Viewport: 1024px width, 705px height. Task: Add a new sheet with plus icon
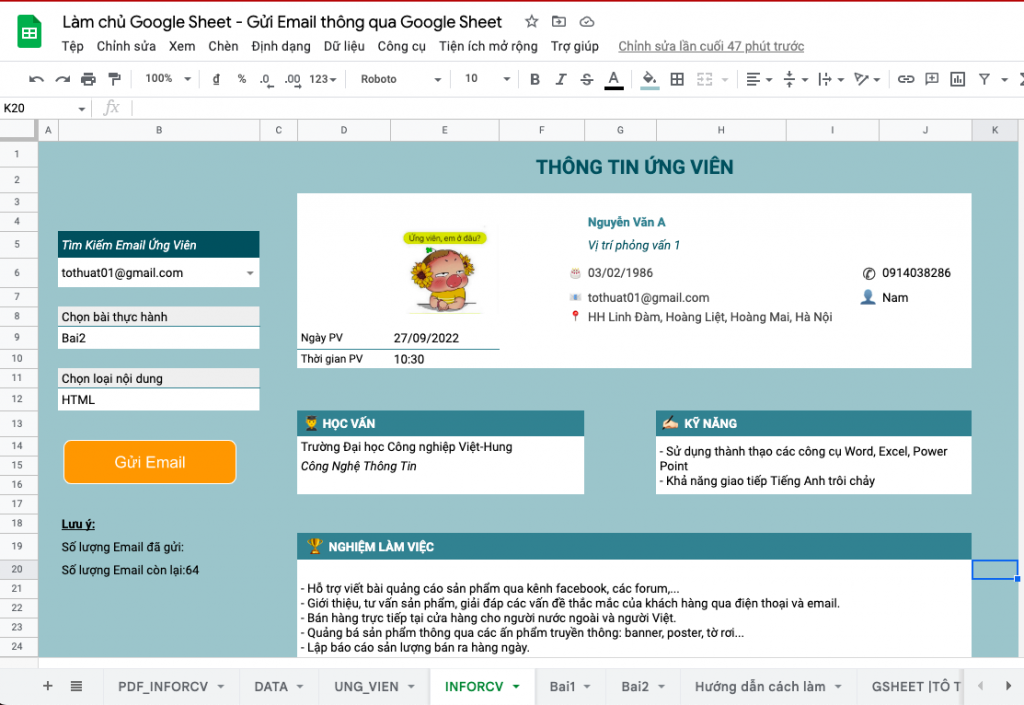click(48, 686)
